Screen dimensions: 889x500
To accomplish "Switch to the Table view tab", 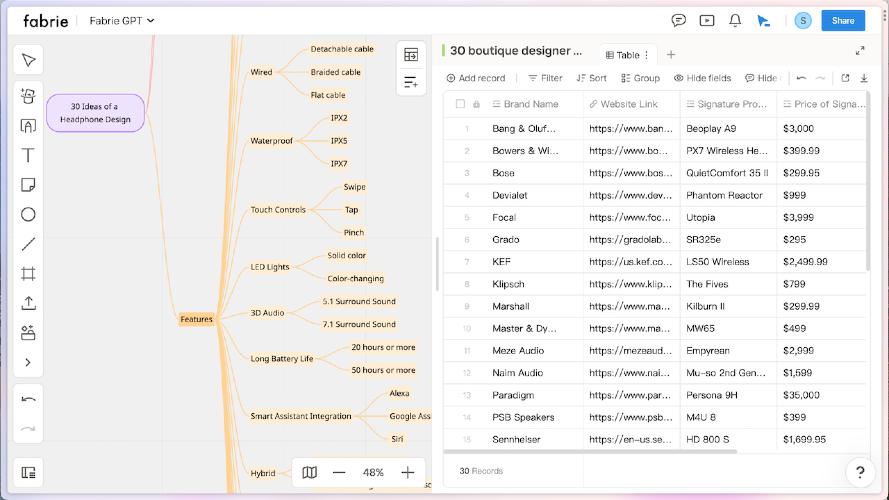I will click(626, 55).
